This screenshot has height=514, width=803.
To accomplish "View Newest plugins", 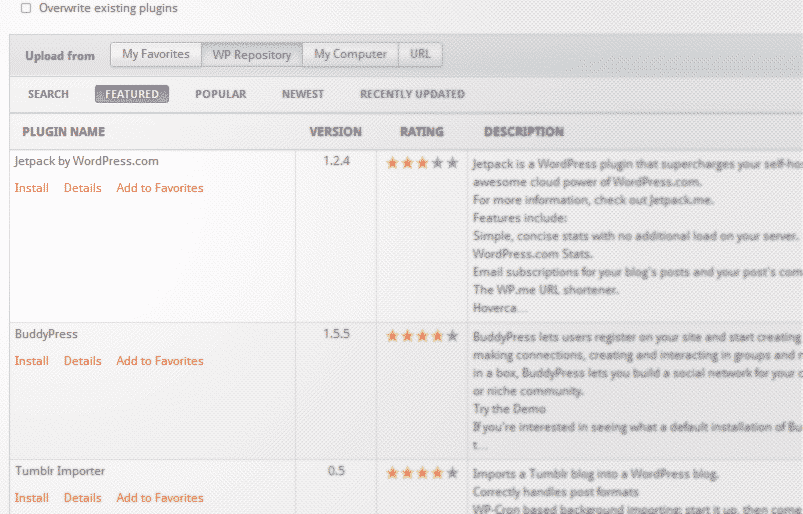I will [302, 94].
